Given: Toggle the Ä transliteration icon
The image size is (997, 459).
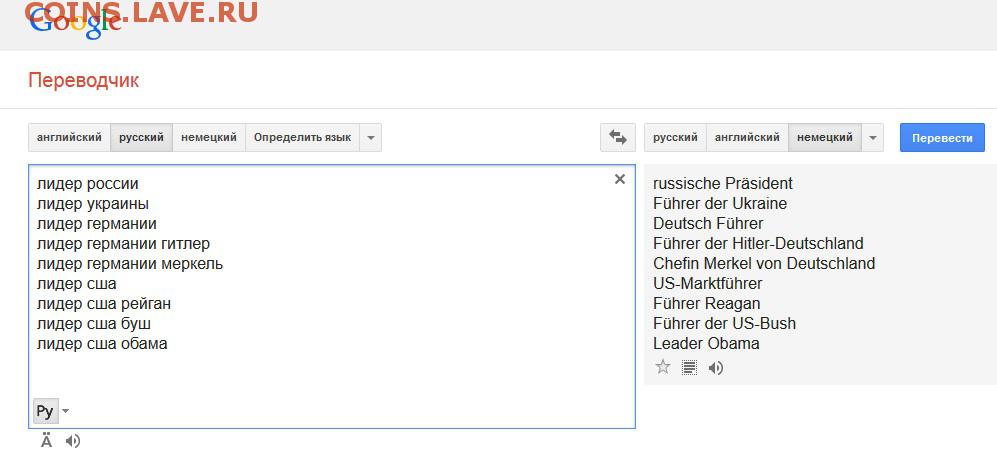Looking at the screenshot, I should (46, 440).
